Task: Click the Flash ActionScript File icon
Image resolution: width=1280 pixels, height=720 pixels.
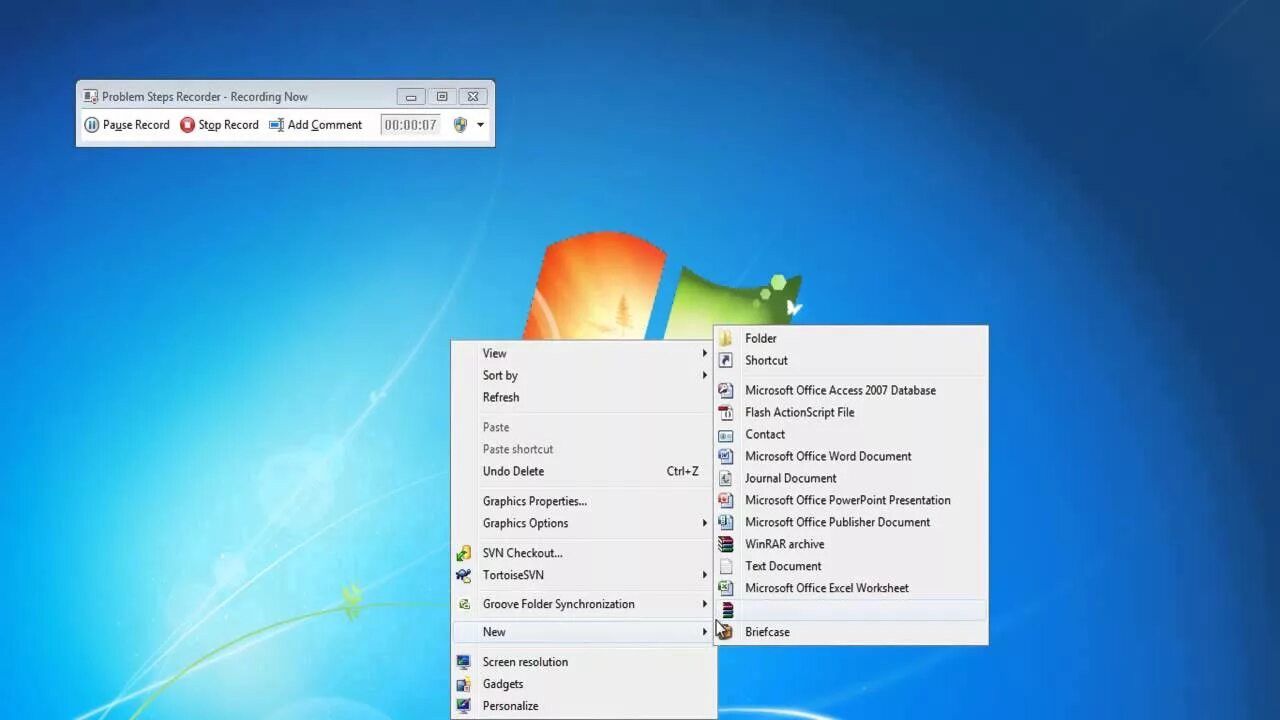Action: [726, 412]
